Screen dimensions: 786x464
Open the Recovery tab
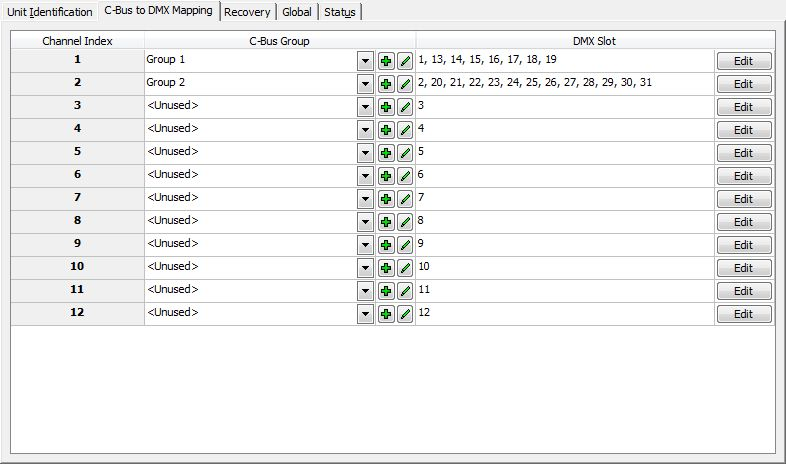point(247,12)
